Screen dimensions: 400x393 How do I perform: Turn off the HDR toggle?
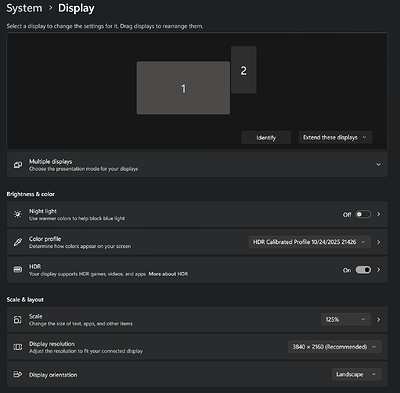point(363,270)
